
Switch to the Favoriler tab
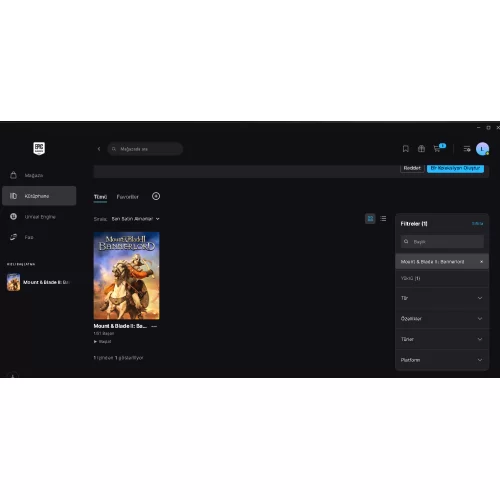(x=128, y=197)
